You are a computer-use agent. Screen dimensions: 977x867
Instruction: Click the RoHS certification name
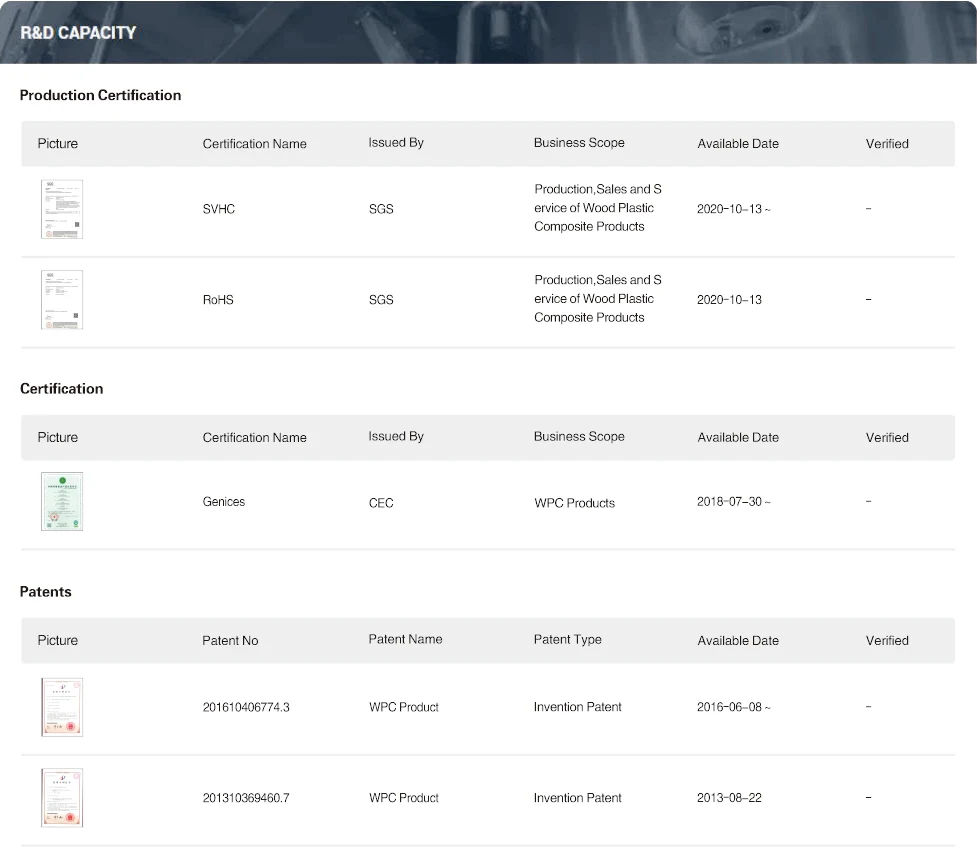[218, 300]
